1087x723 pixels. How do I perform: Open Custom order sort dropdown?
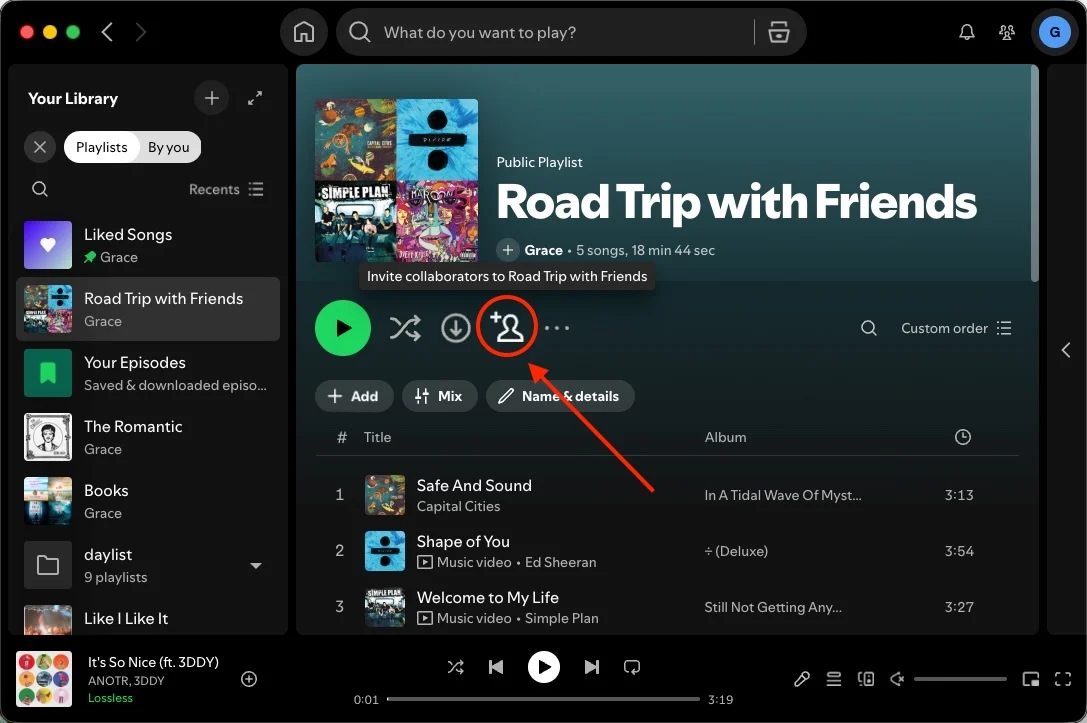point(956,328)
